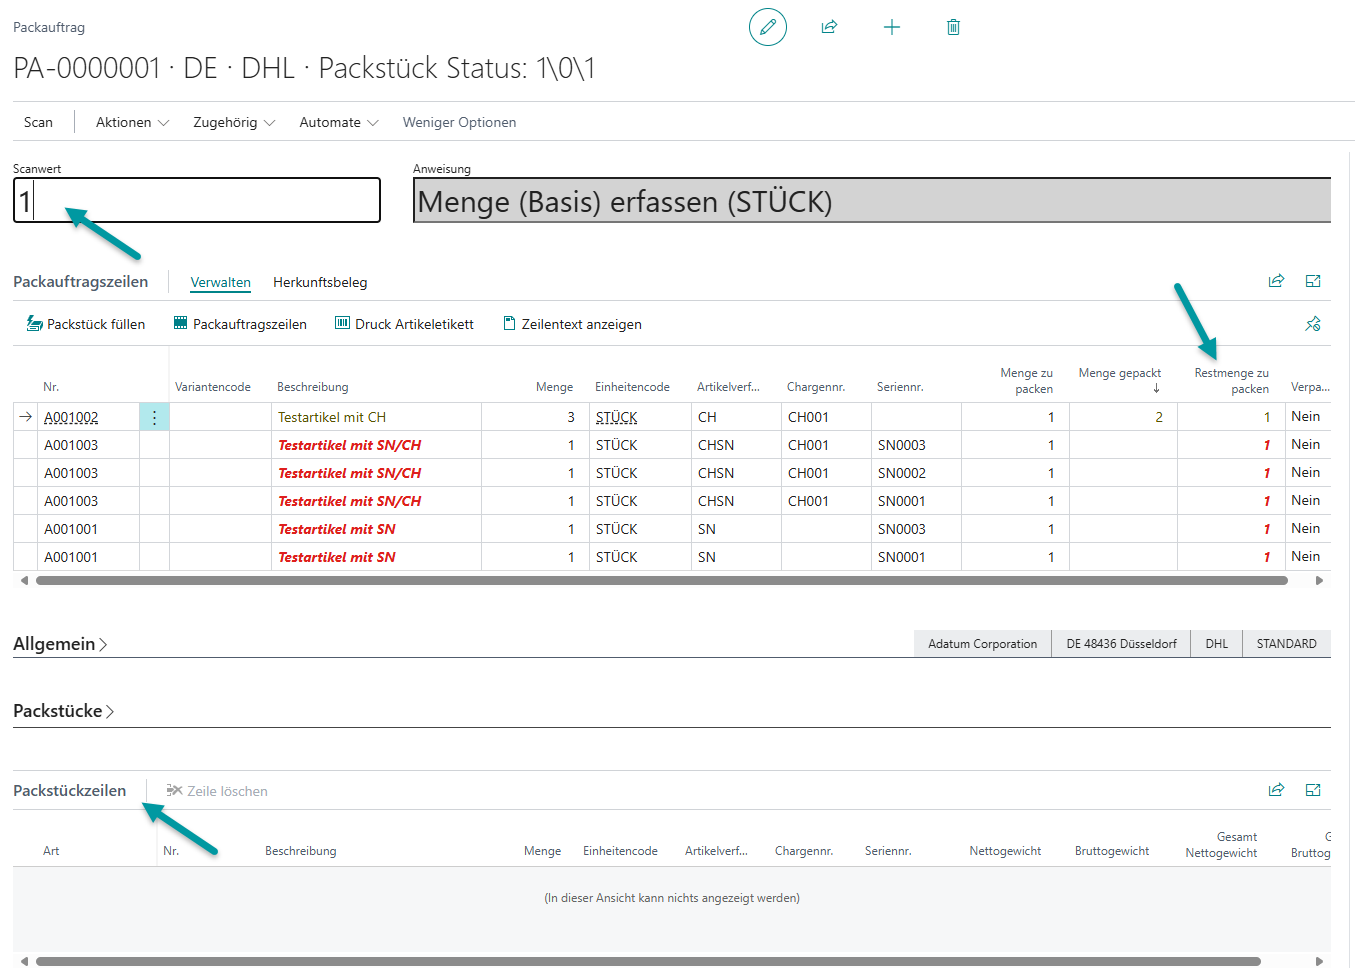Open three-dot menu for row A001002
The height and width of the screenshot is (968, 1355).
tap(154, 417)
